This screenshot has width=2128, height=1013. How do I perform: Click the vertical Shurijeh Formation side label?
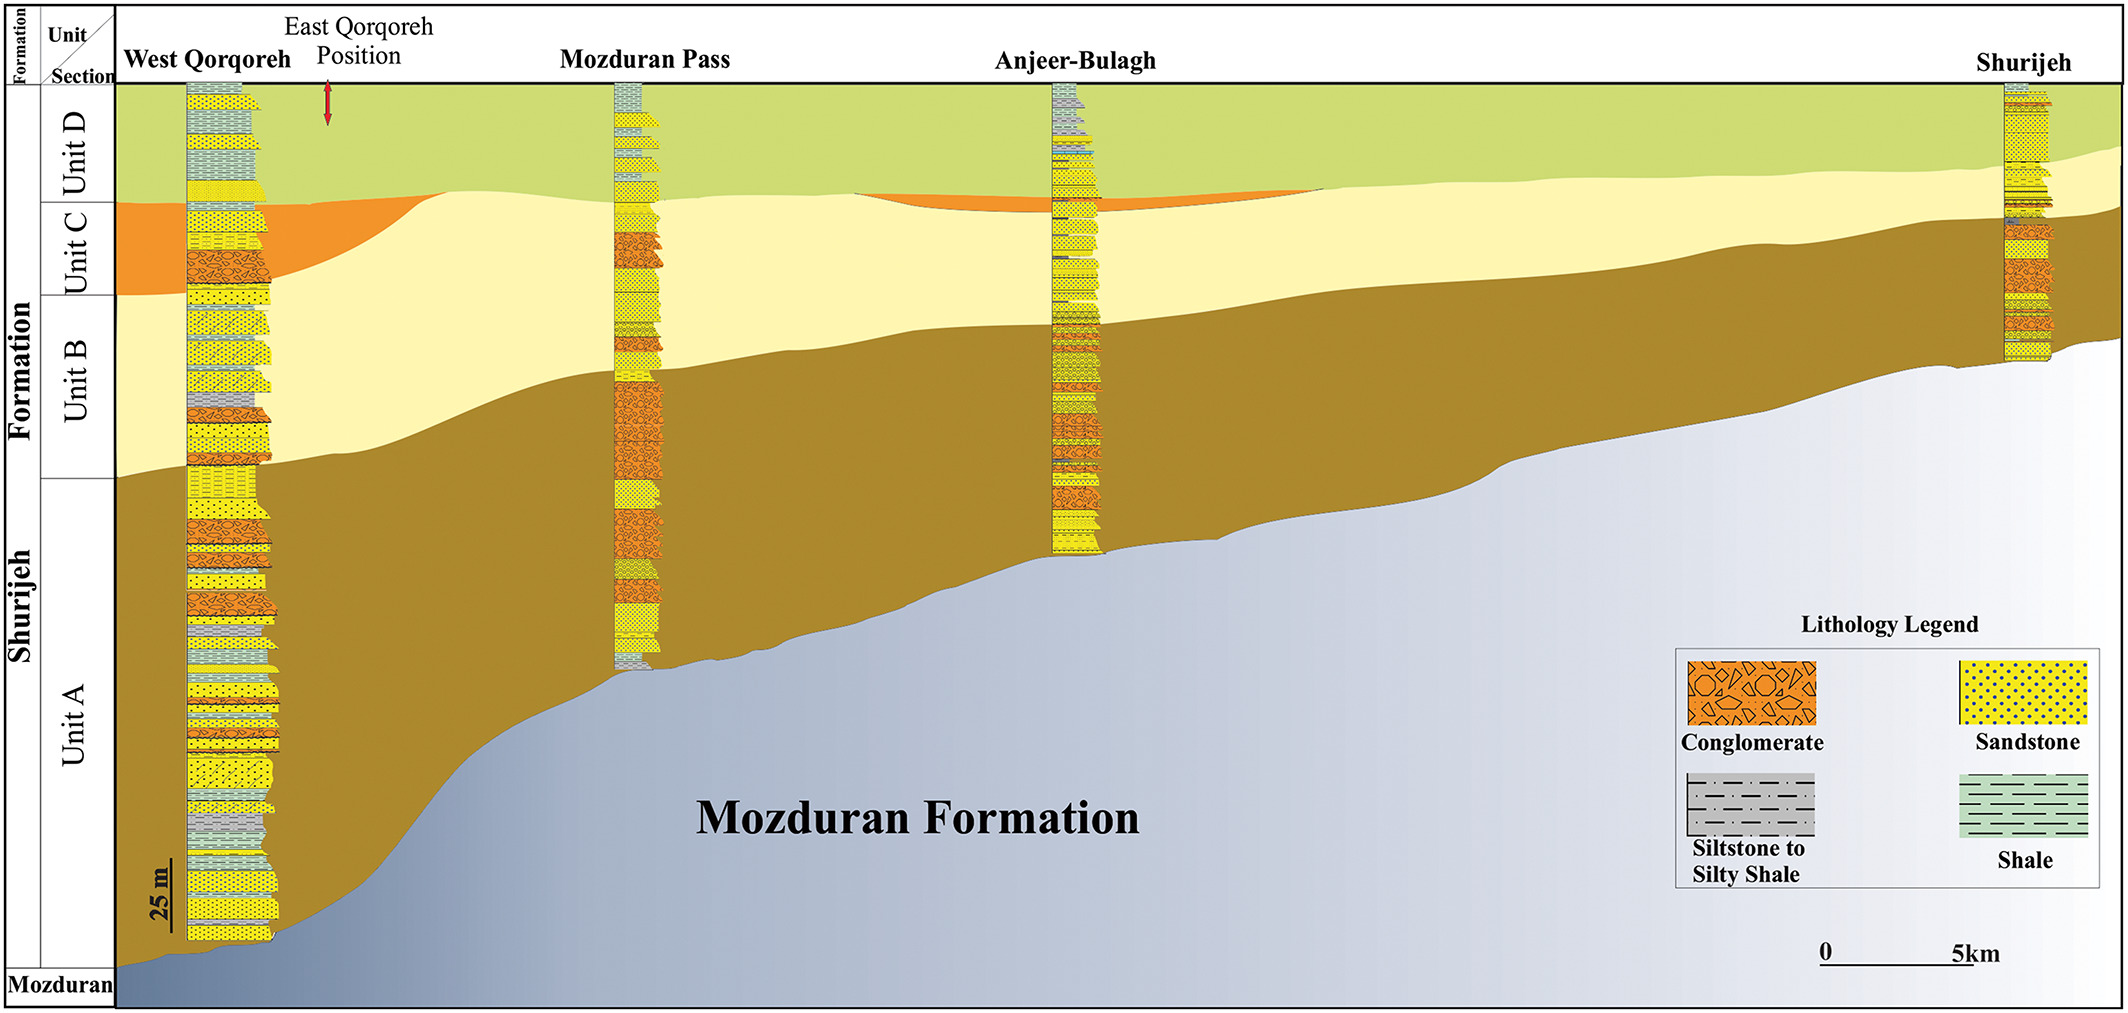20,482
